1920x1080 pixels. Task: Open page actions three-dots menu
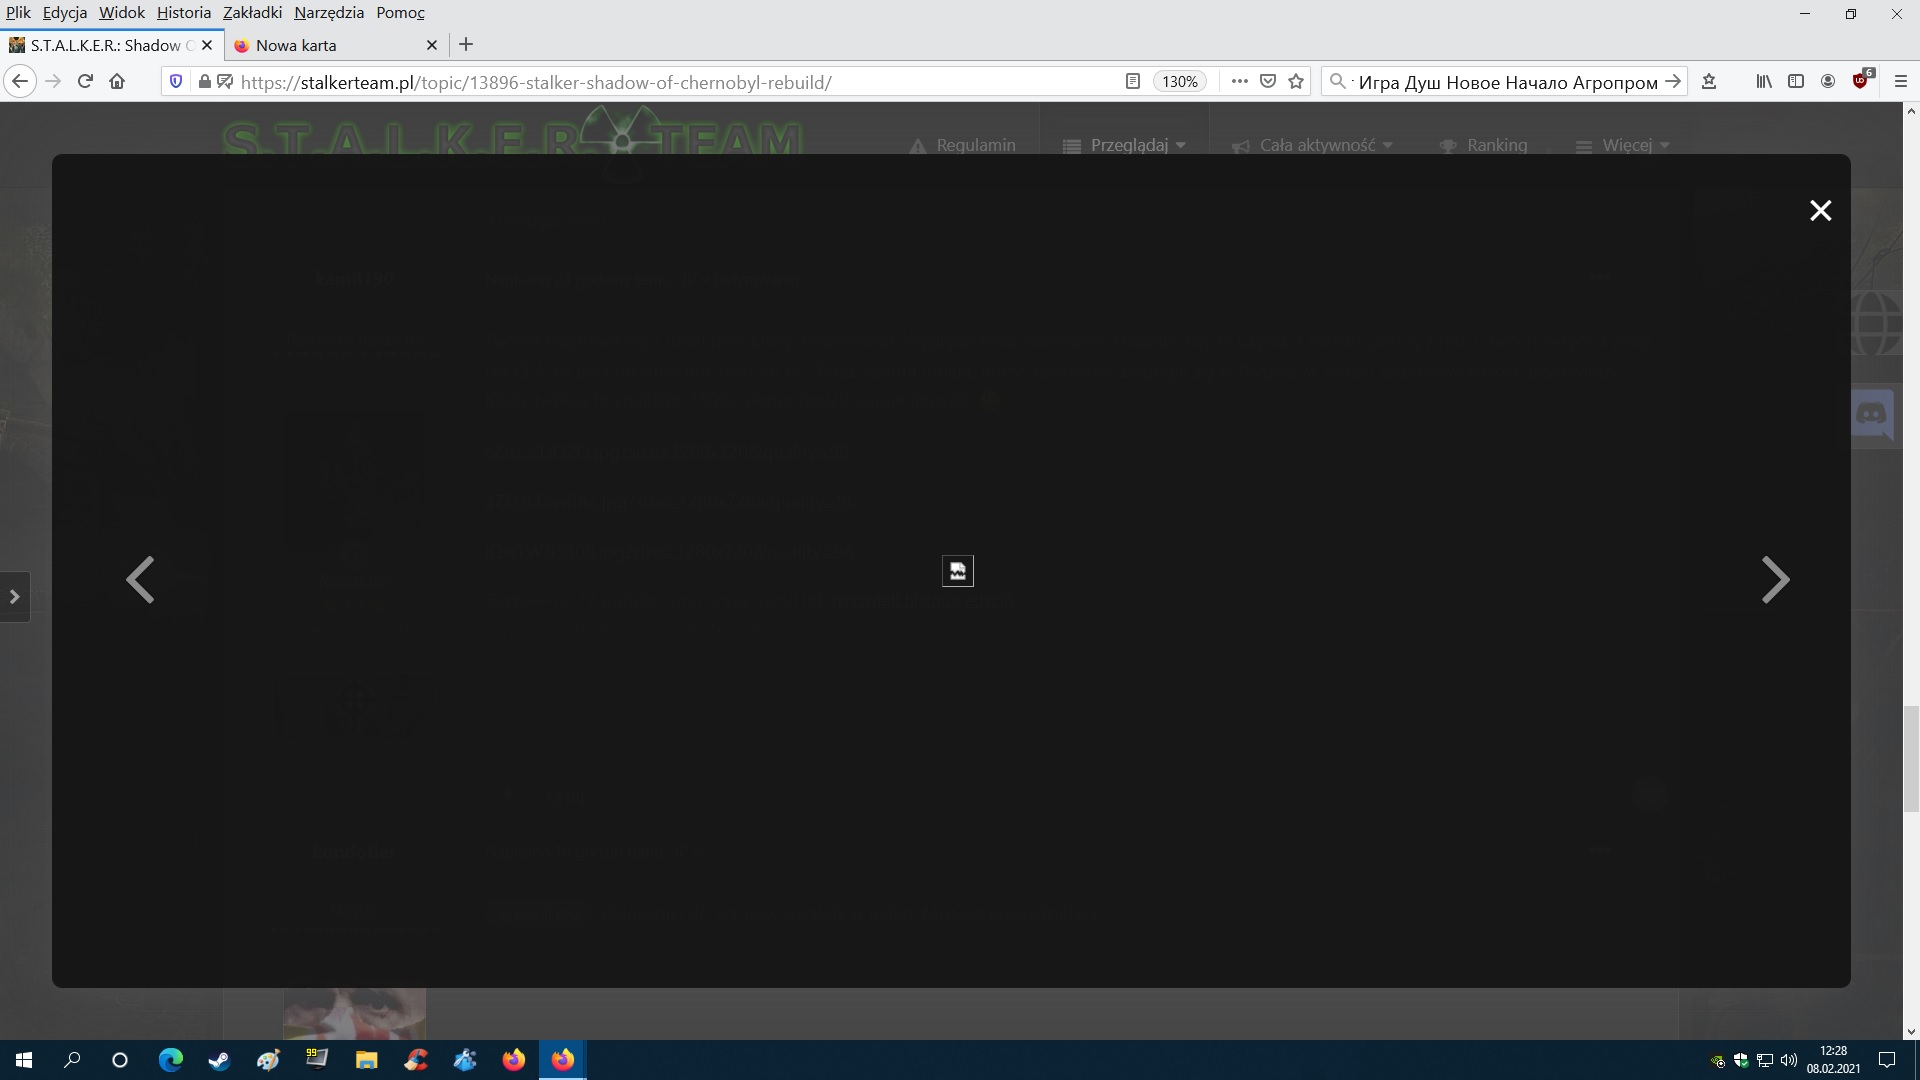click(1239, 82)
